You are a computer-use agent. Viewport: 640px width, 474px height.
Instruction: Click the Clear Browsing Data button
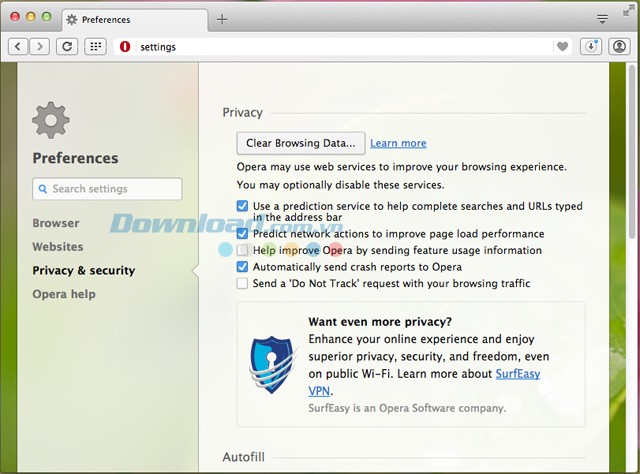coord(301,143)
